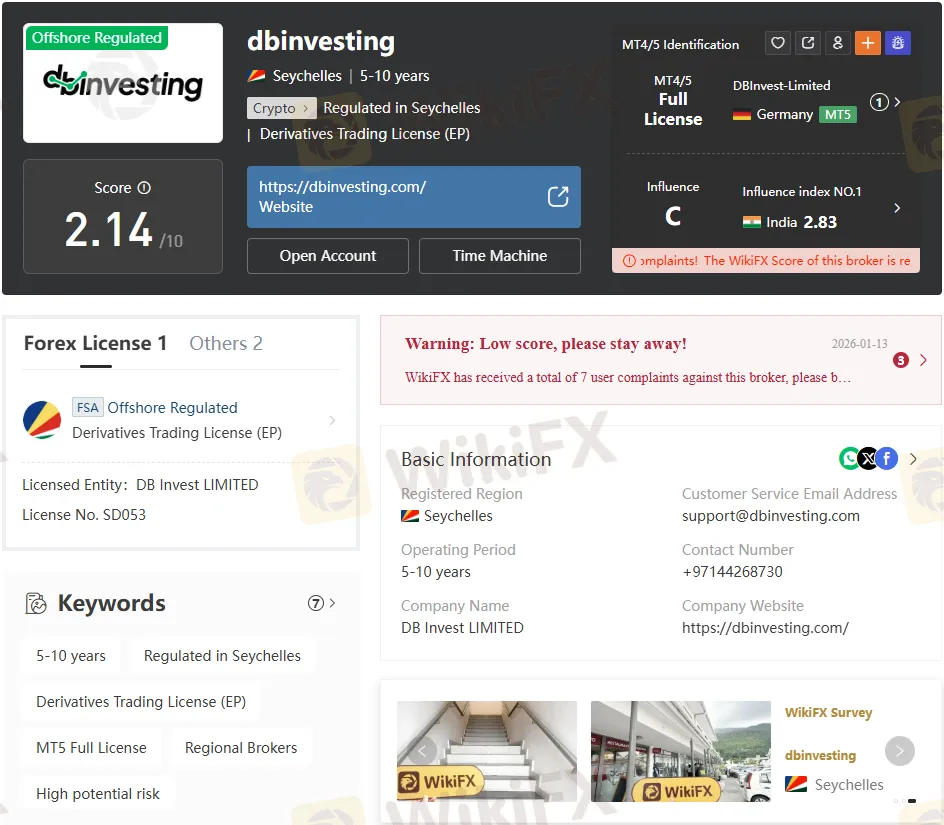Toggle the favorite heart icon
944x825 pixels.
click(x=778, y=43)
